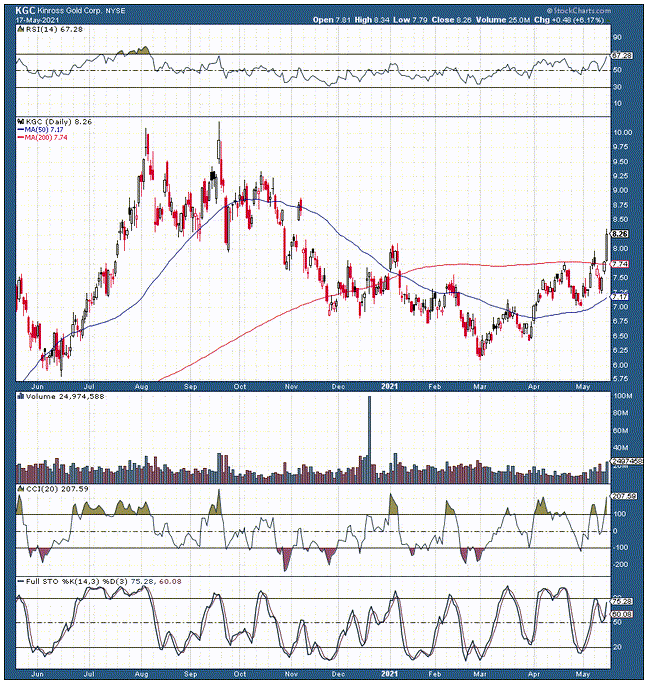The image size is (648, 687).
Task: Click the small icon beside RSI(14) label
Action: (x=20, y=29)
